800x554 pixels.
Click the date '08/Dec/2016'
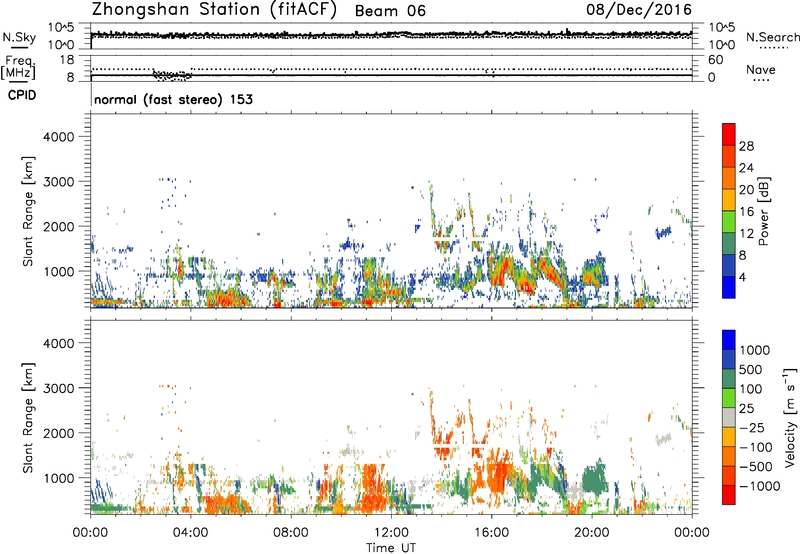click(x=639, y=9)
